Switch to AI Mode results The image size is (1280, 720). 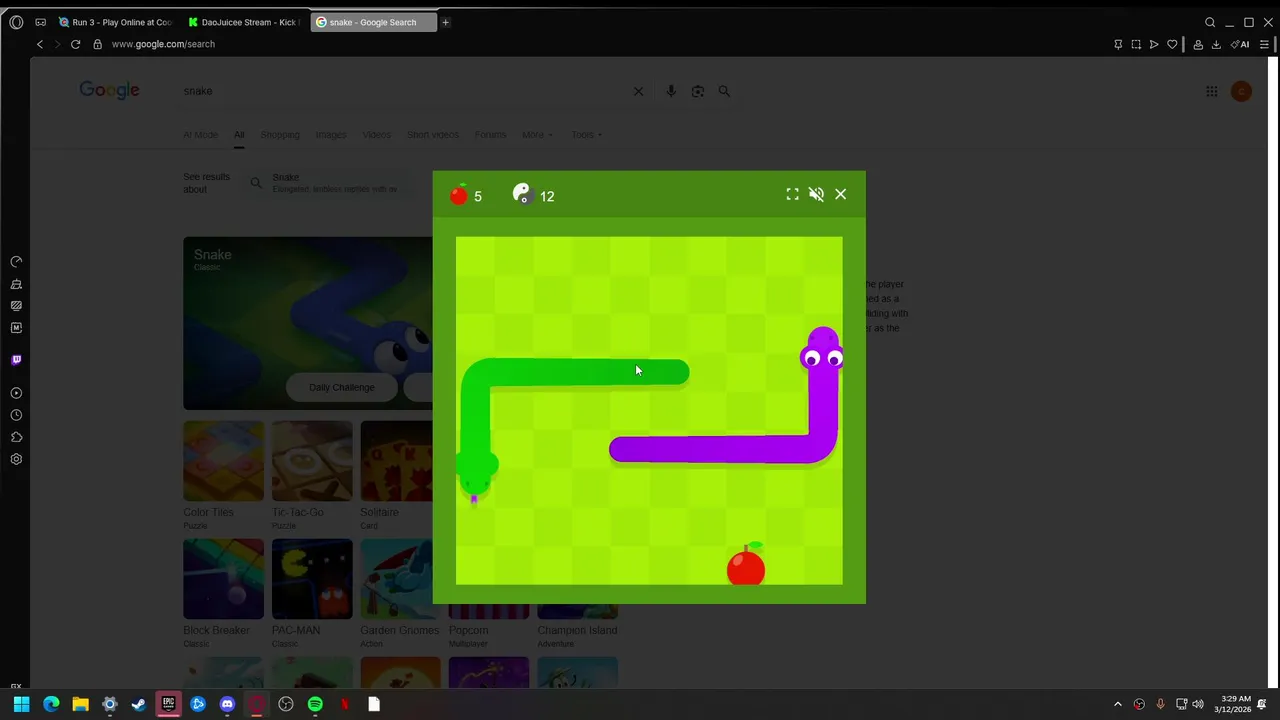(200, 135)
